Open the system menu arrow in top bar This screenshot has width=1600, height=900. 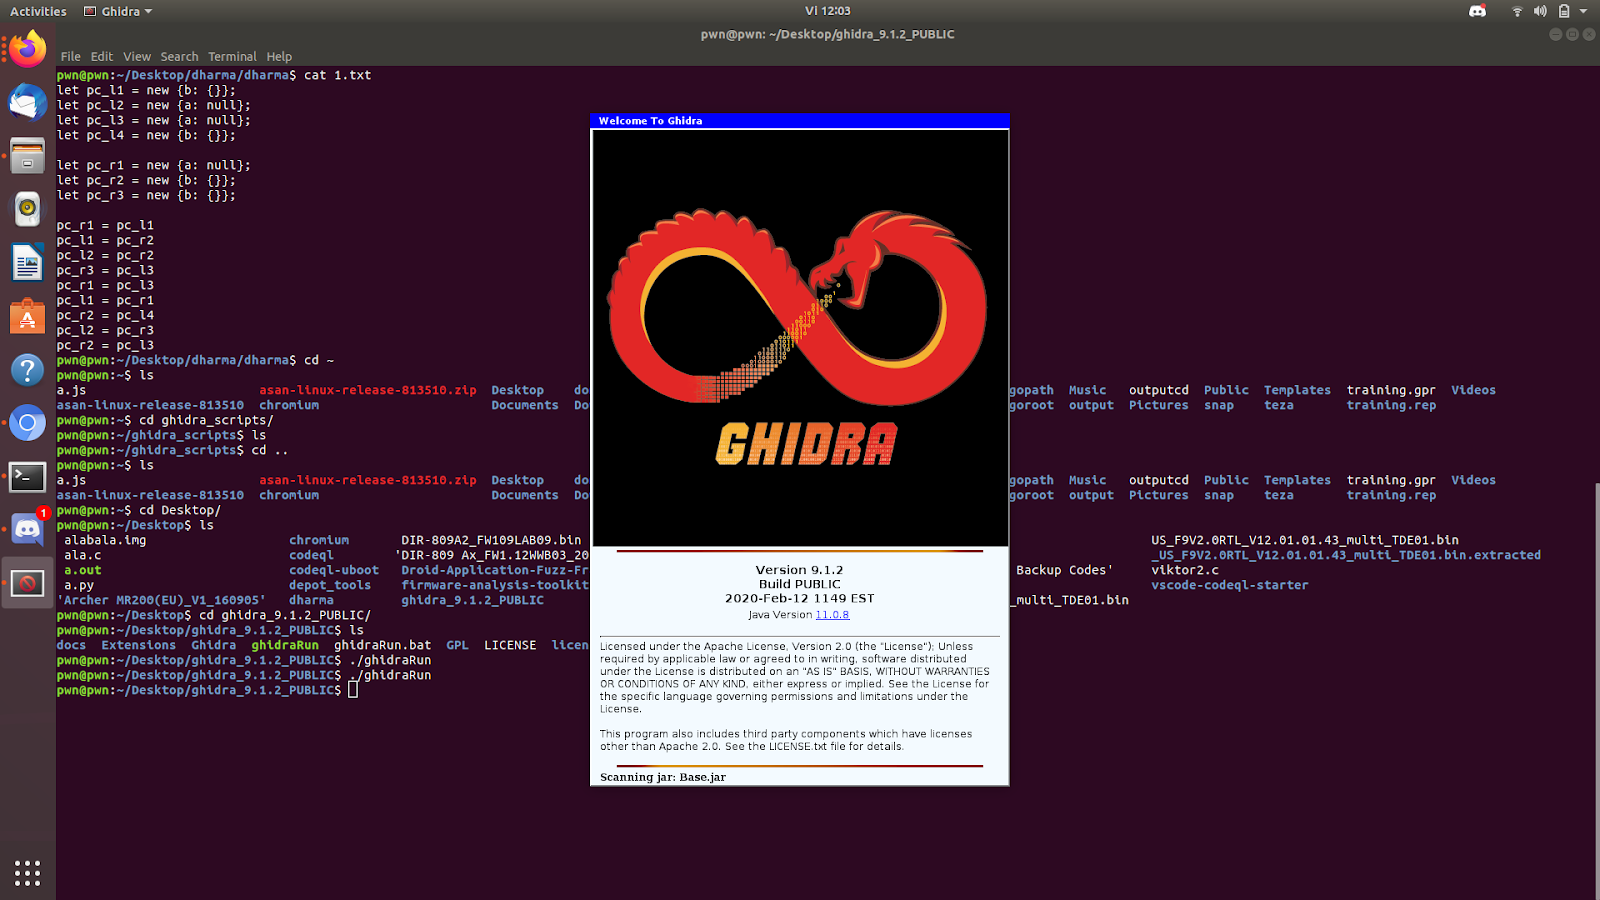click(x=1583, y=11)
